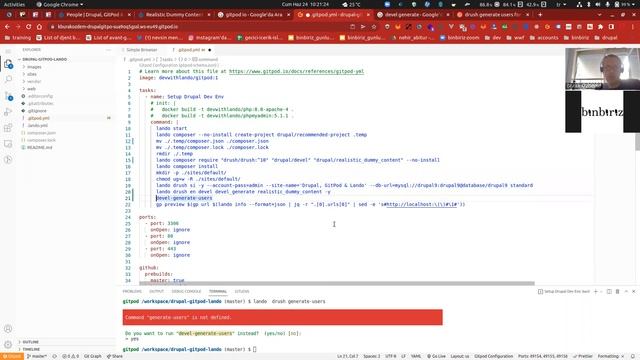This screenshot has height=360, width=640.
Task: Click the editor horizontal scrollbar
Action: tap(337, 283)
